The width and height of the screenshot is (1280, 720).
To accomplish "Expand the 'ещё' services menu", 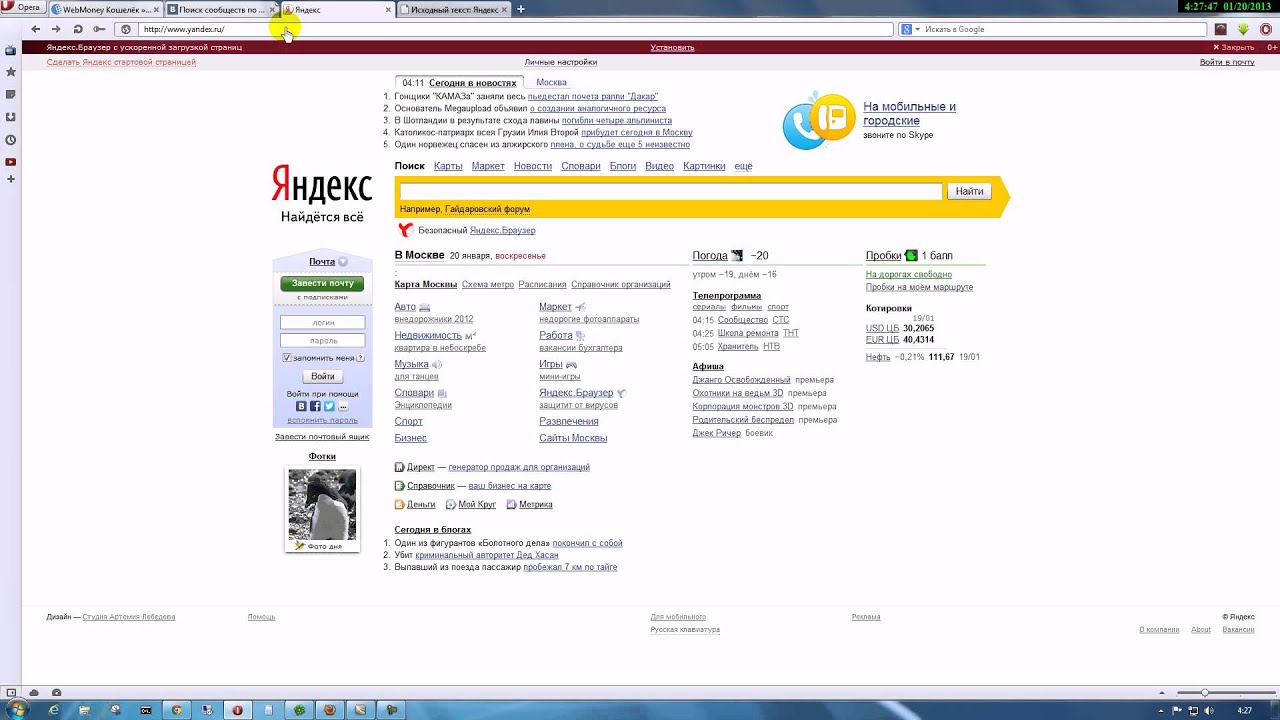I will [x=743, y=166].
